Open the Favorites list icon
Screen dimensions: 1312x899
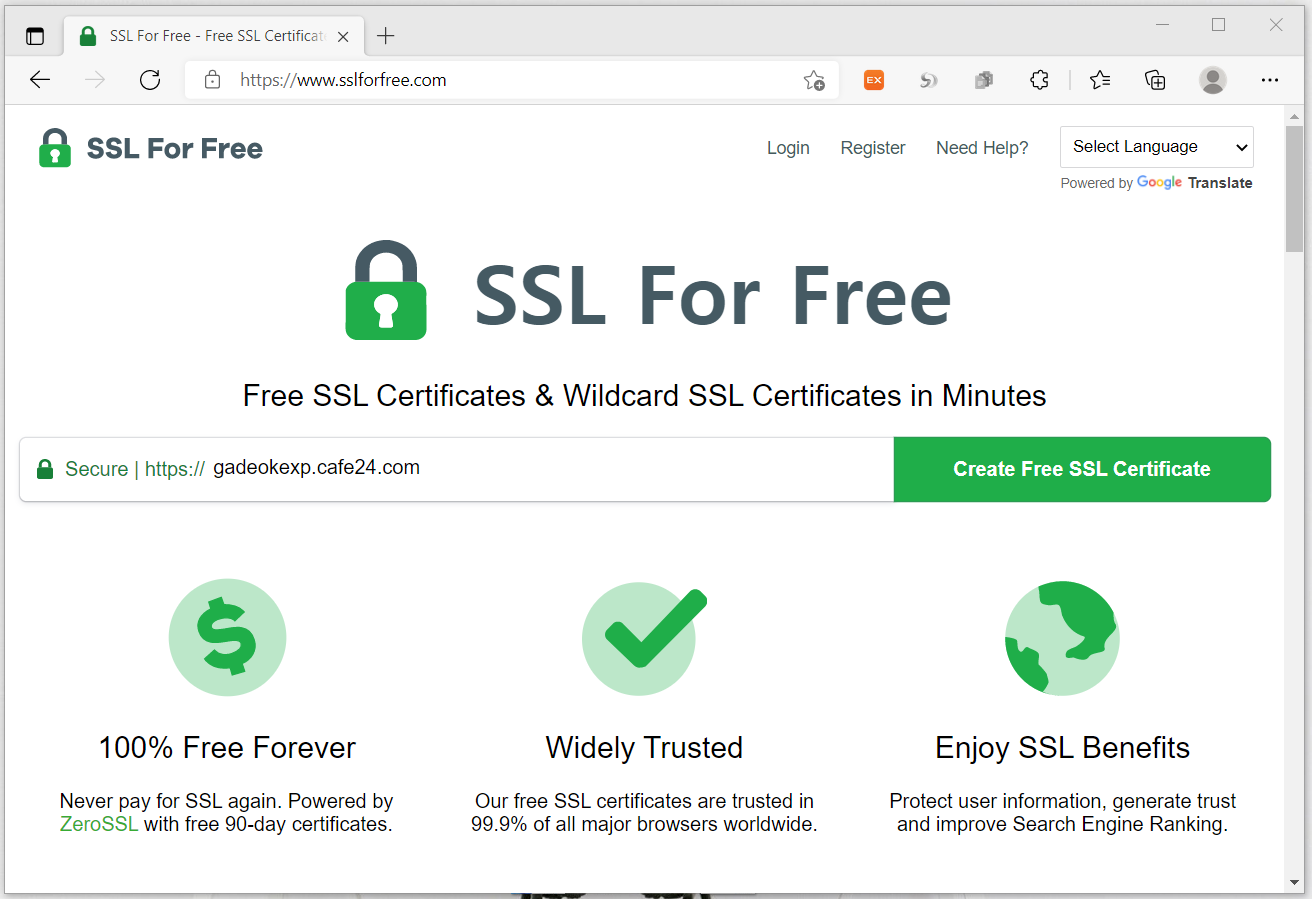tap(1100, 80)
